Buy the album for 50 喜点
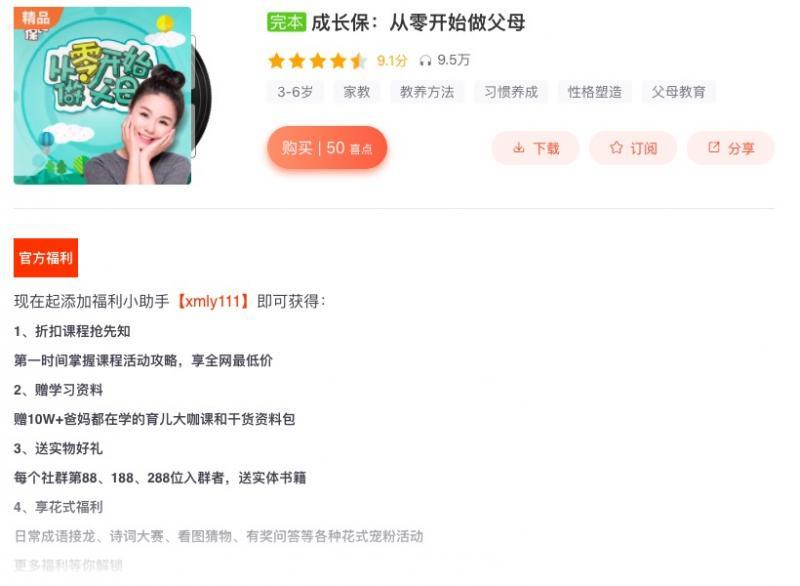The width and height of the screenshot is (800, 586). [327, 148]
